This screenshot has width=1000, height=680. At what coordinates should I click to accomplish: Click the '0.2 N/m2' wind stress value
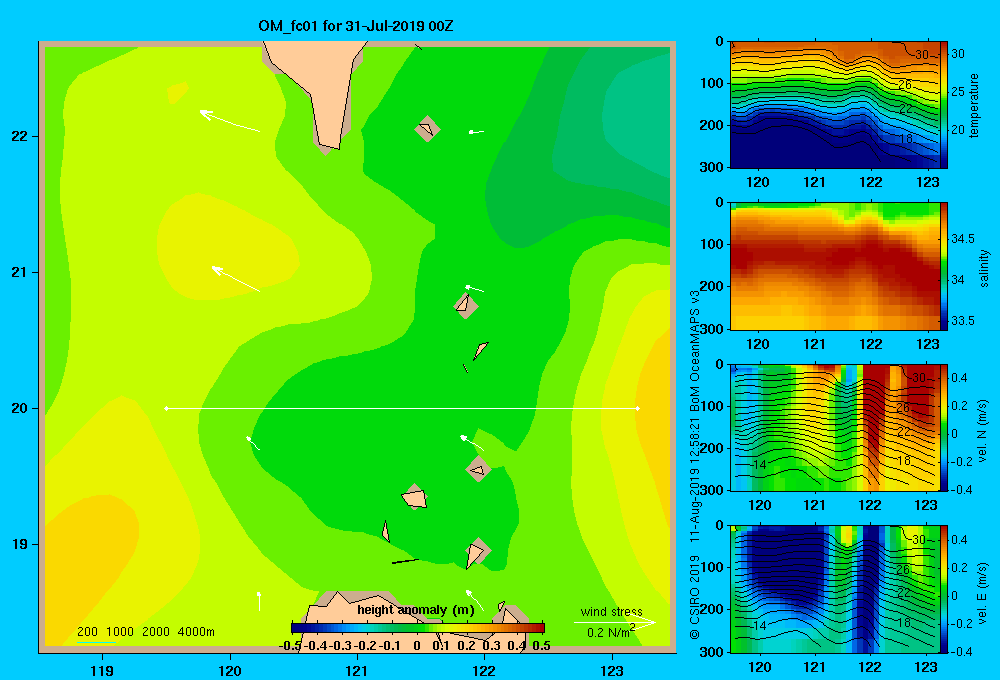[611, 632]
